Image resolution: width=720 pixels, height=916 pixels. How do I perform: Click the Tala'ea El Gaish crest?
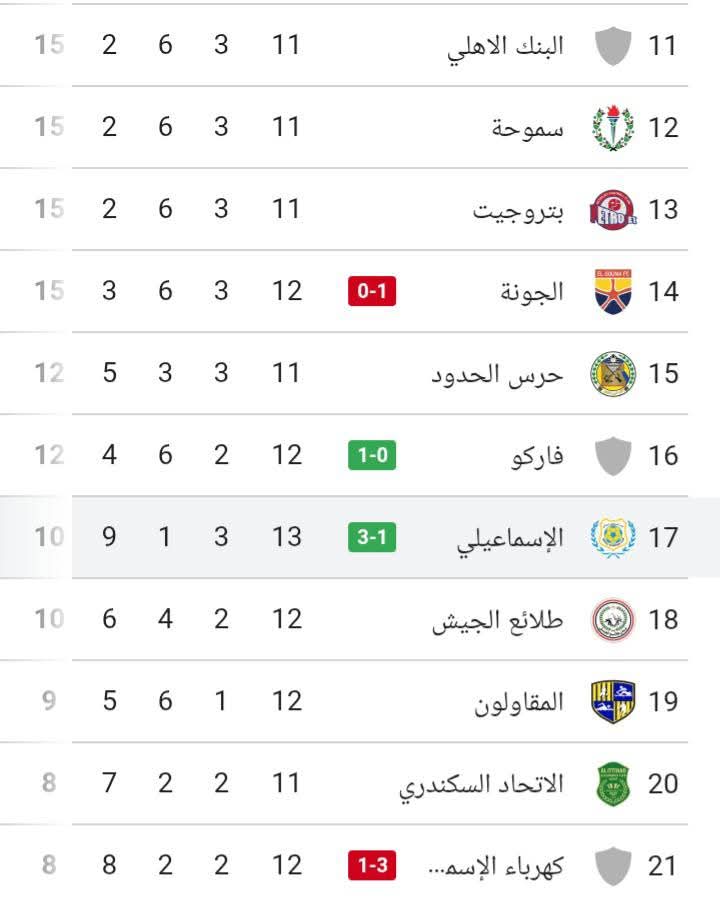click(613, 620)
